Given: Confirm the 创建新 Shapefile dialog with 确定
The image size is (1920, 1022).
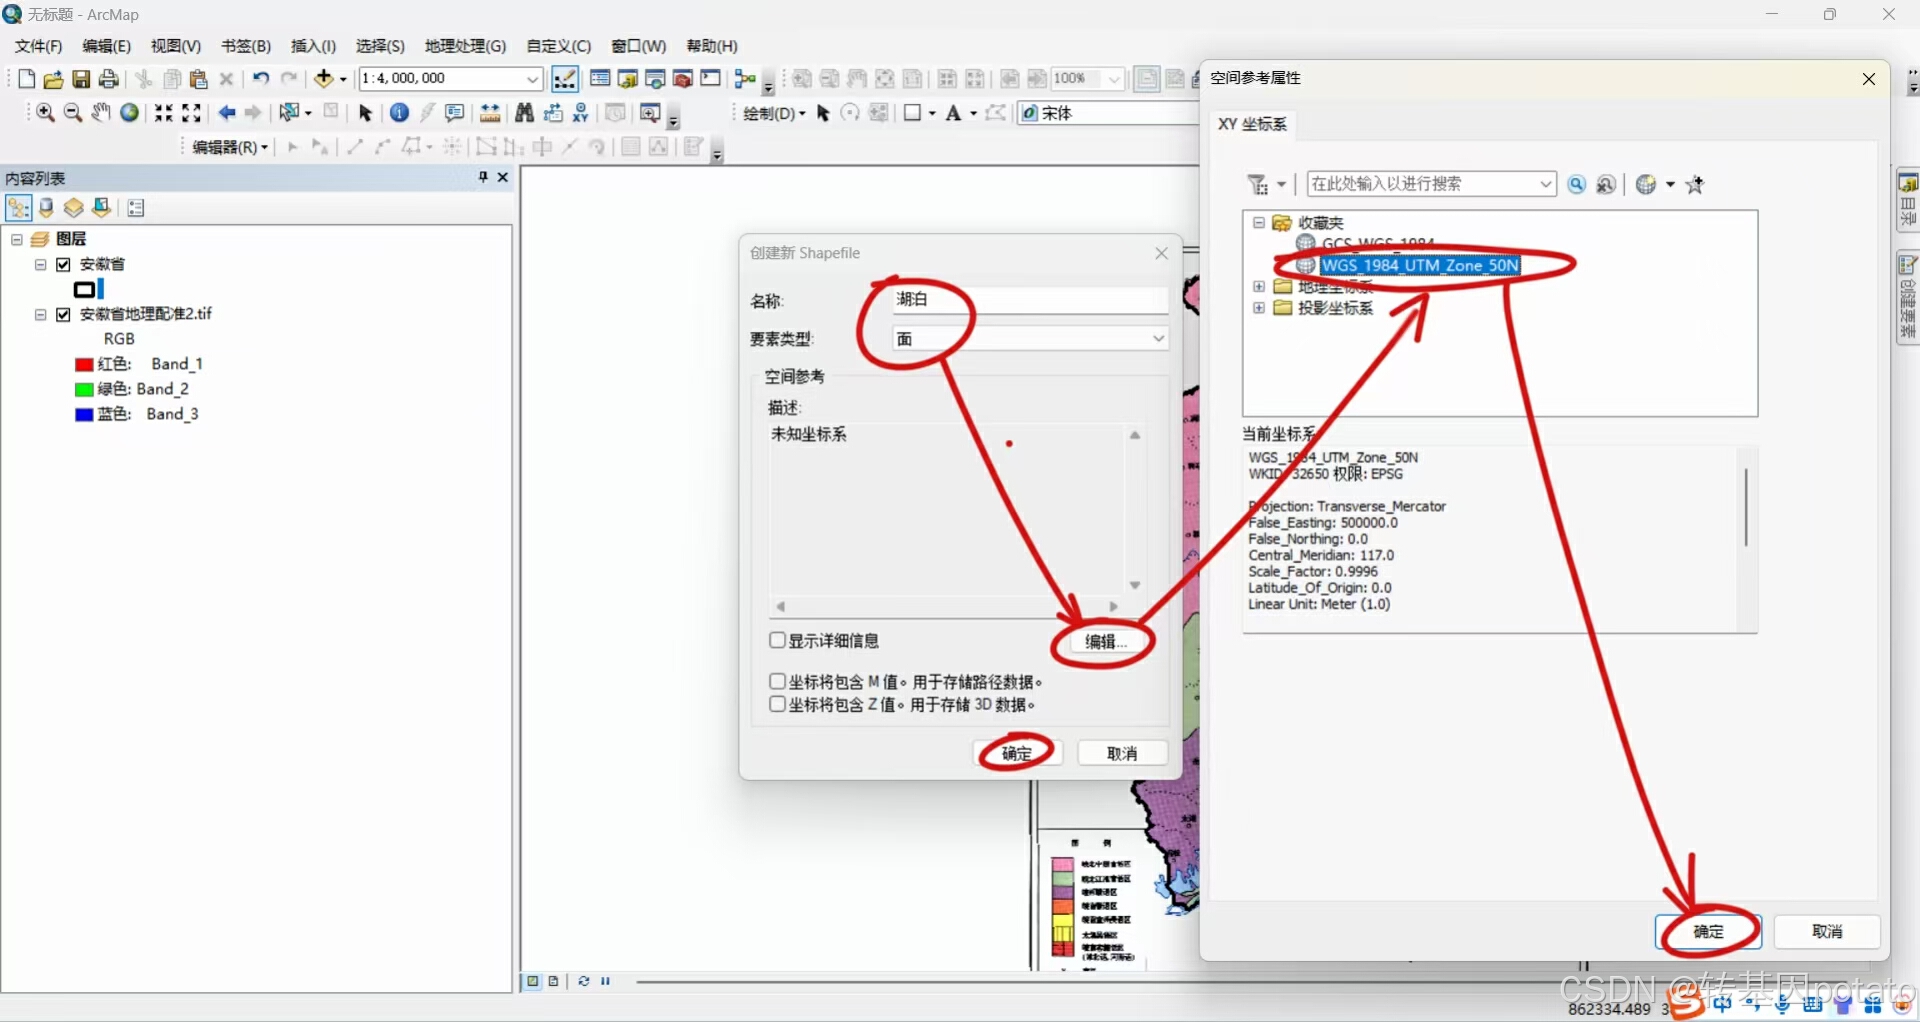Looking at the screenshot, I should (x=1018, y=753).
